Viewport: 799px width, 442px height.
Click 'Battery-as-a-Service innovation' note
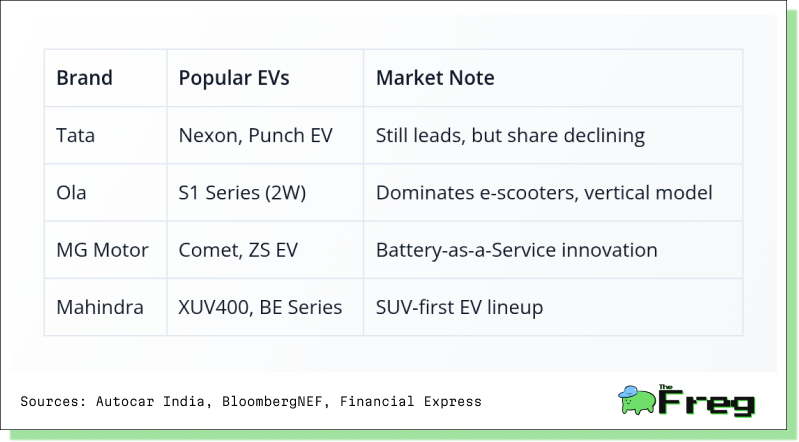[x=516, y=250]
